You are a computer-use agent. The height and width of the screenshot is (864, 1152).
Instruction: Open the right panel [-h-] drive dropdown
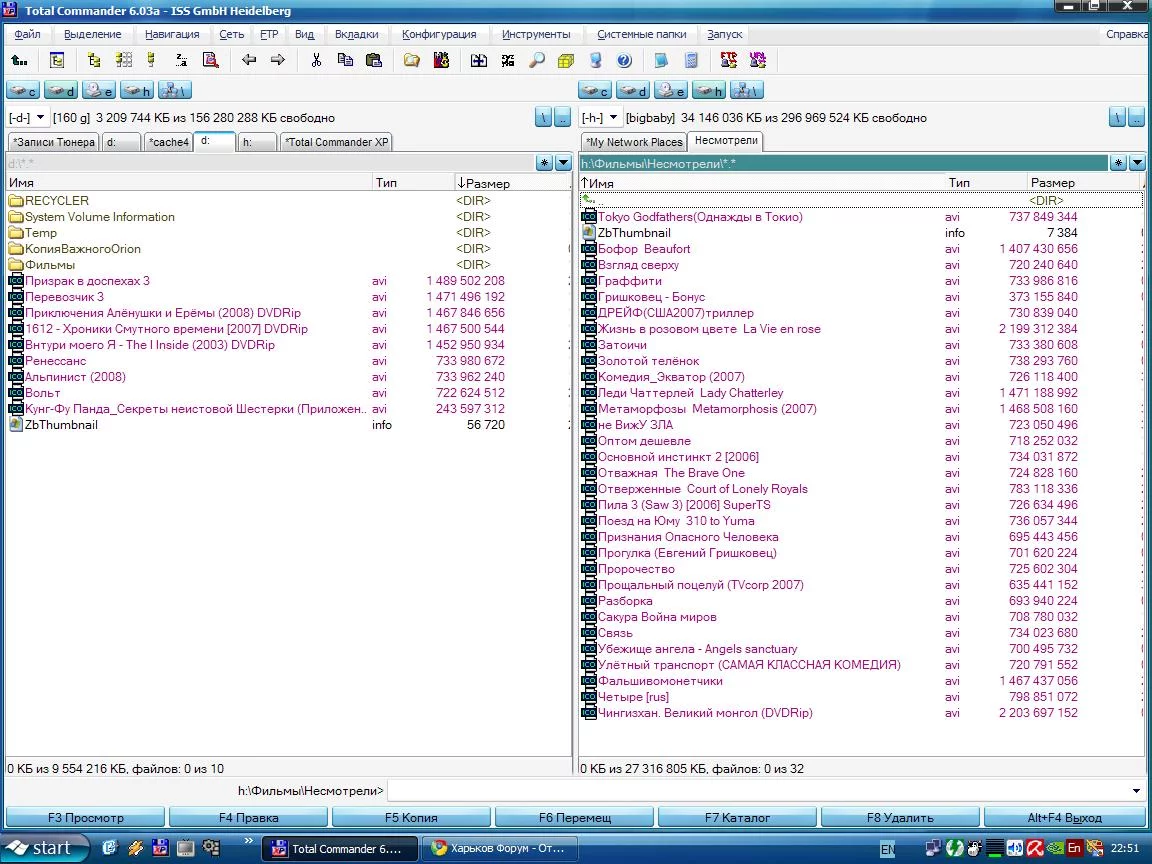click(614, 118)
